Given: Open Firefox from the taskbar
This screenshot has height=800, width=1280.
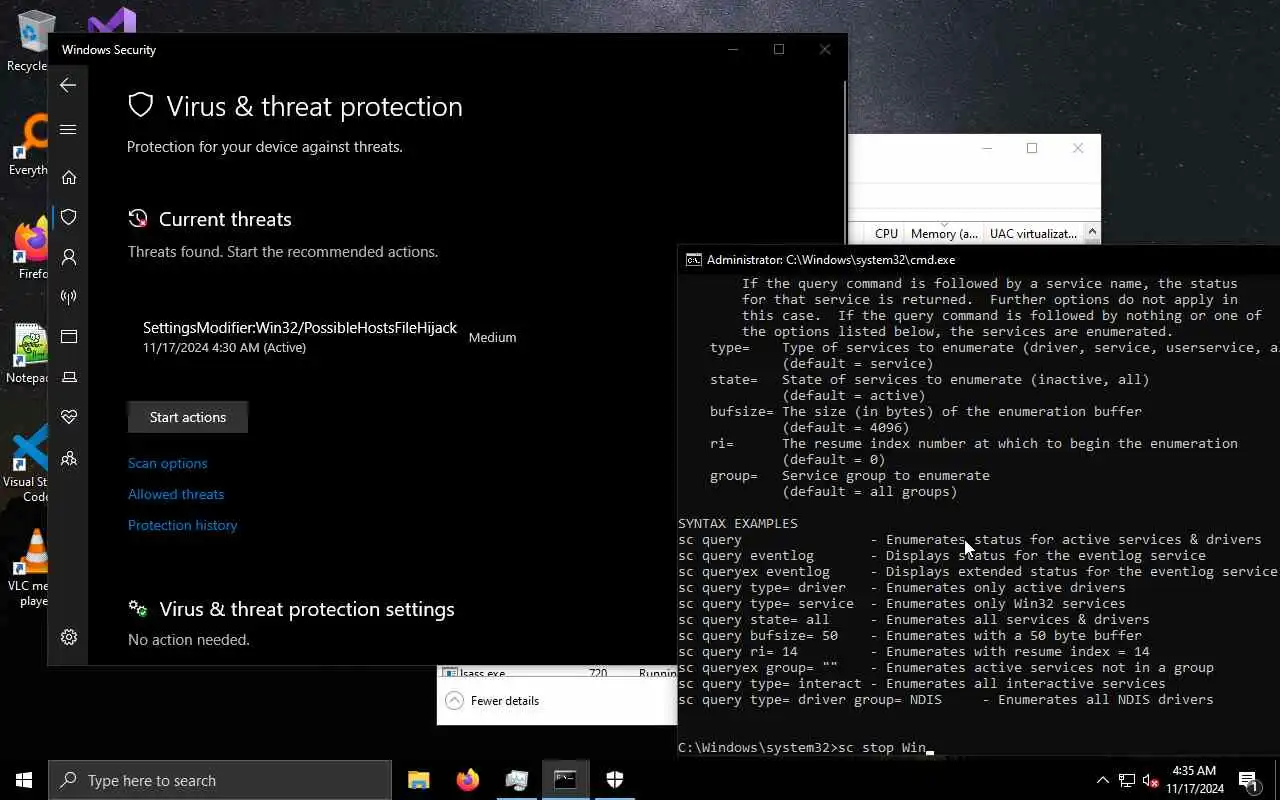Looking at the screenshot, I should [467, 780].
